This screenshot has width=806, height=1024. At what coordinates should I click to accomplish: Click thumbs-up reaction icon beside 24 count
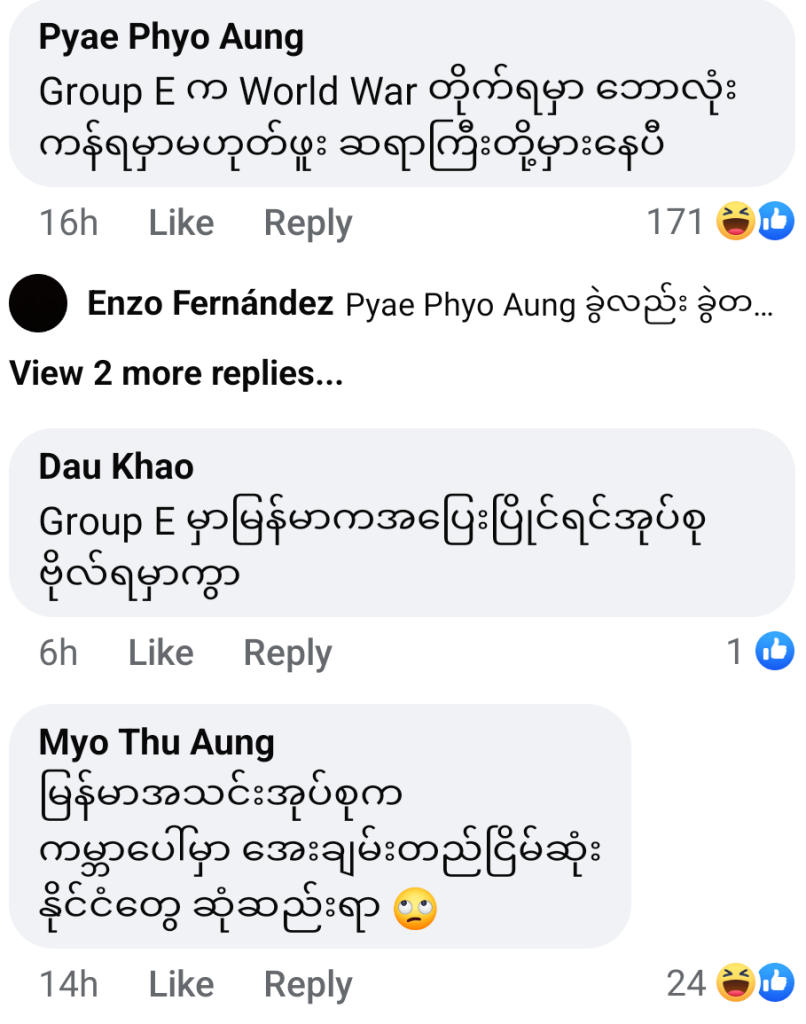(775, 984)
